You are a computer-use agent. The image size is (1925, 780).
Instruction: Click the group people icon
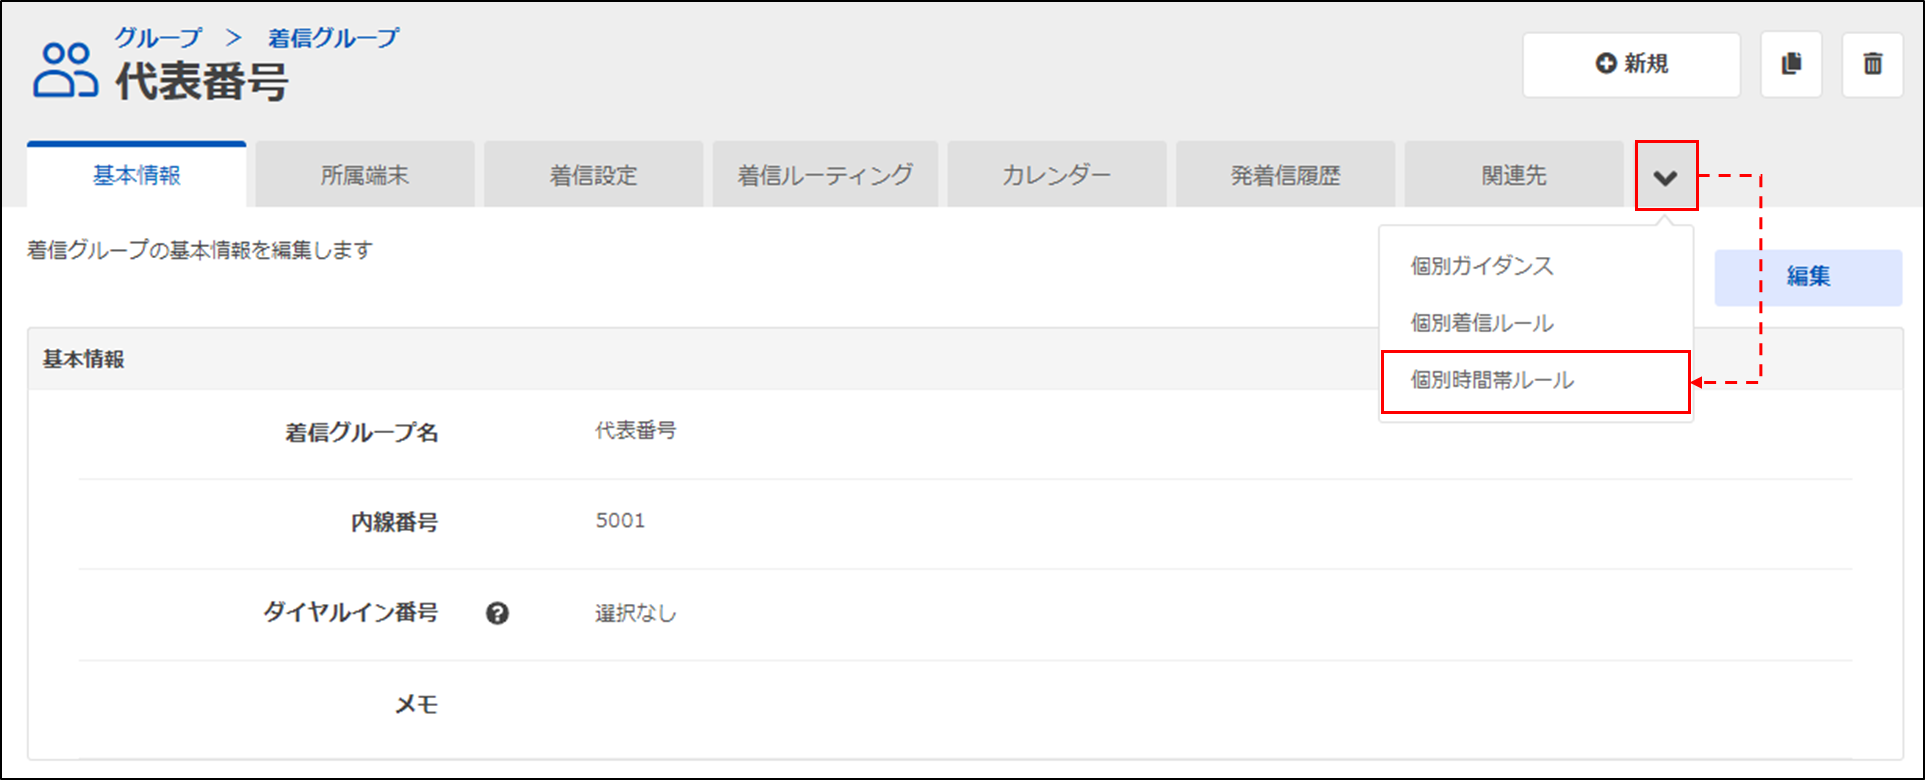click(65, 70)
